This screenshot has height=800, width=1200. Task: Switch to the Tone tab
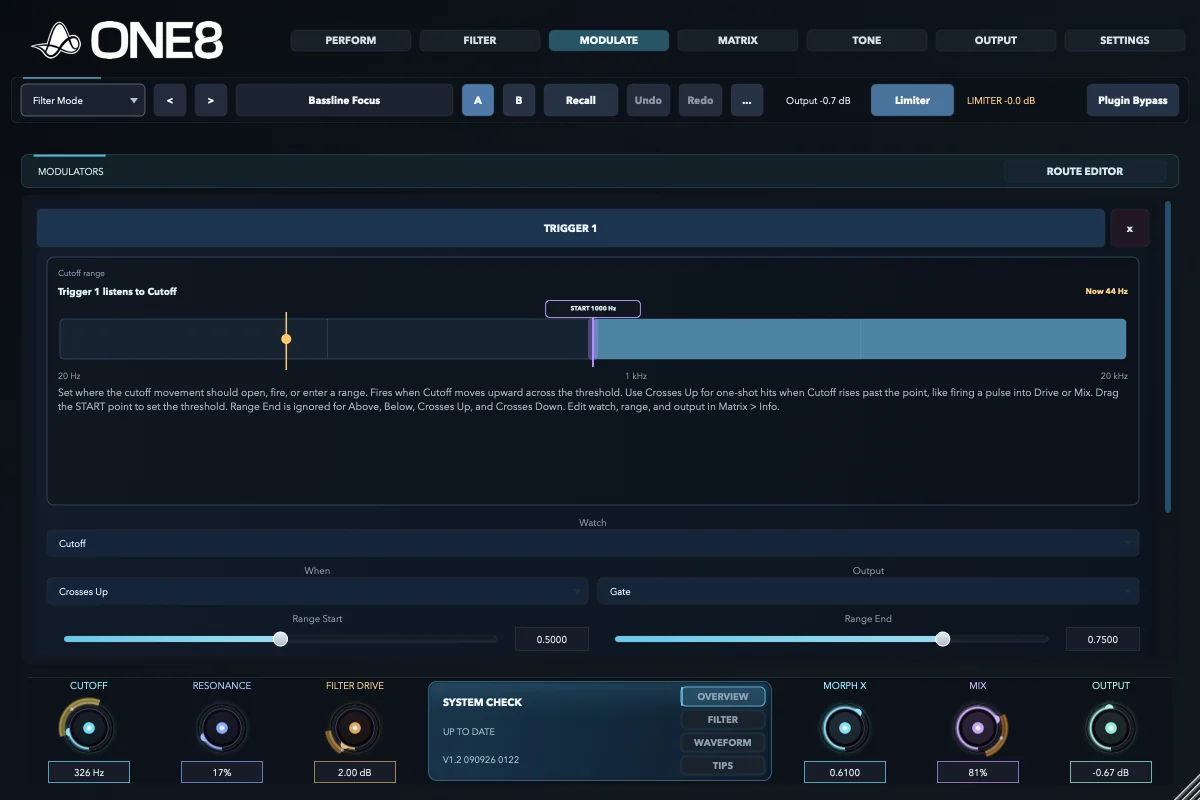pyautogui.click(x=867, y=40)
